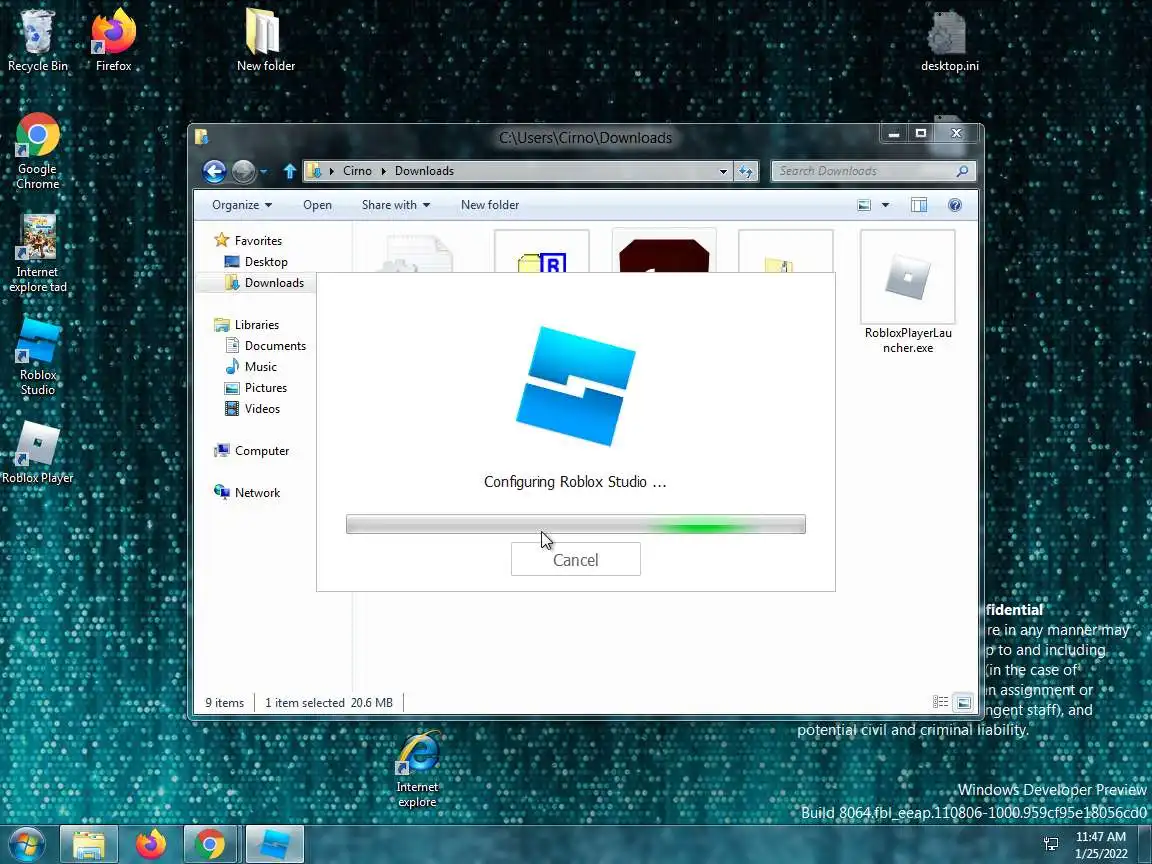The image size is (1152, 864).
Task: Click the Windows Start orb
Action: [x=26, y=844]
